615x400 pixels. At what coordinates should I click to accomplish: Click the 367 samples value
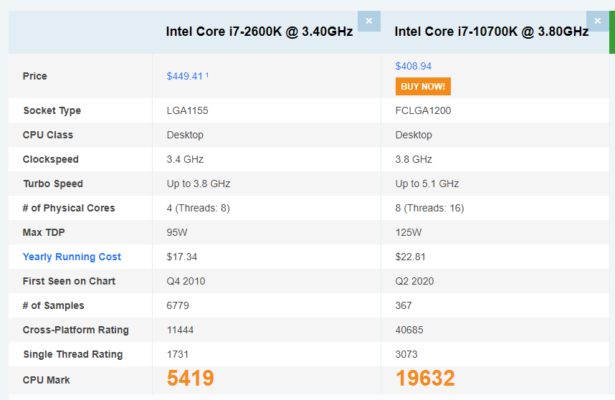click(404, 305)
